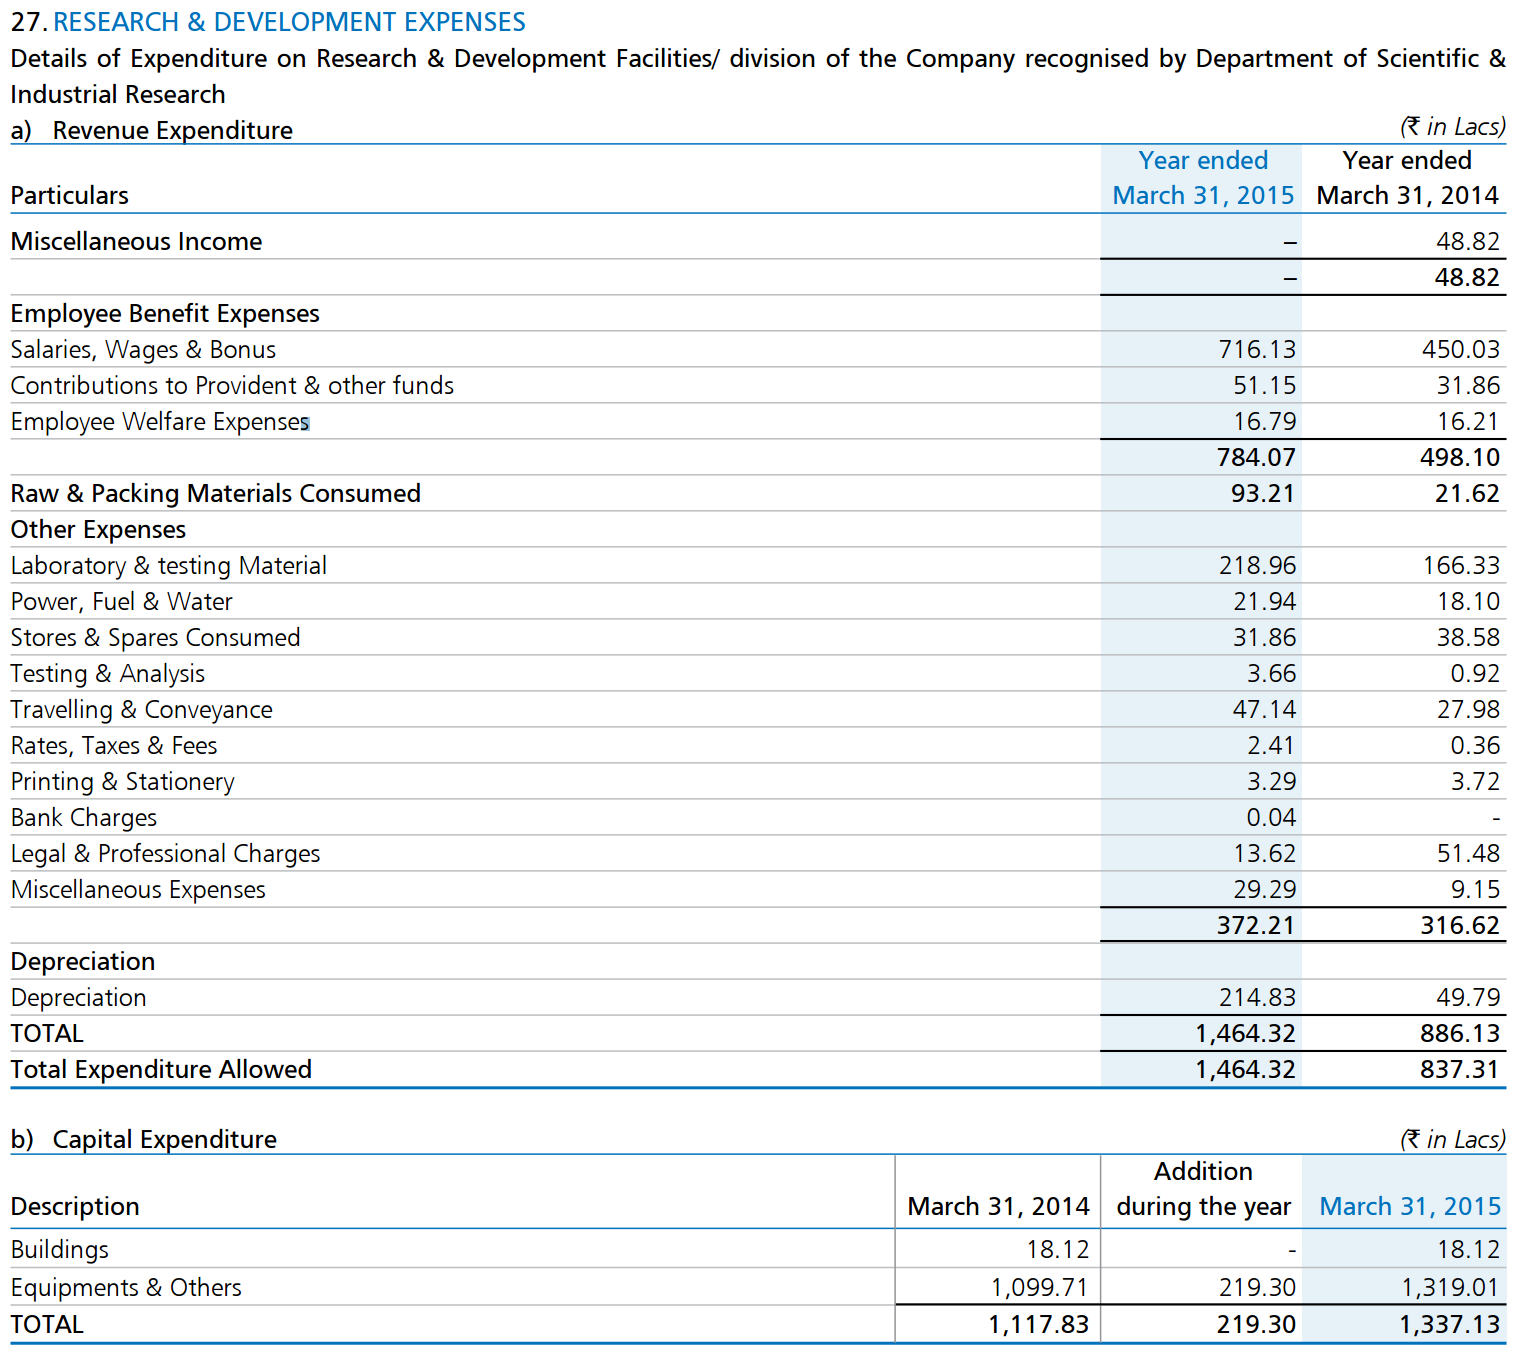Click other expenses subtotal 372.21
Screen dimensions: 1526x1359
point(1255,925)
